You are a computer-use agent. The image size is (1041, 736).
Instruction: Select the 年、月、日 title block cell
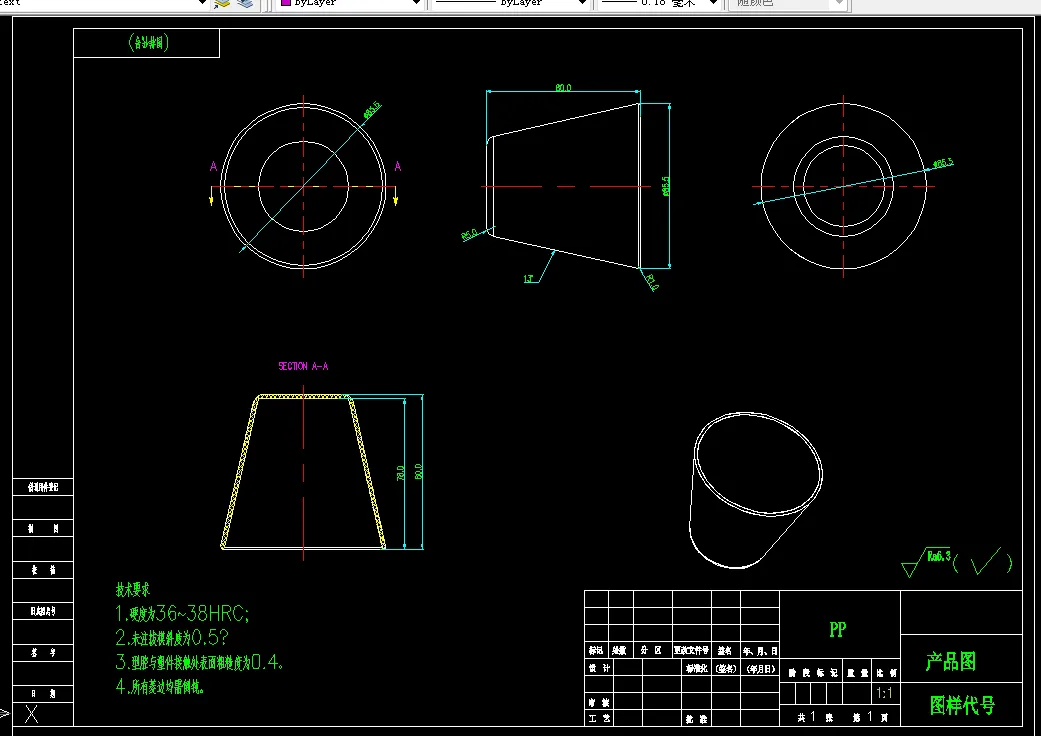760,651
